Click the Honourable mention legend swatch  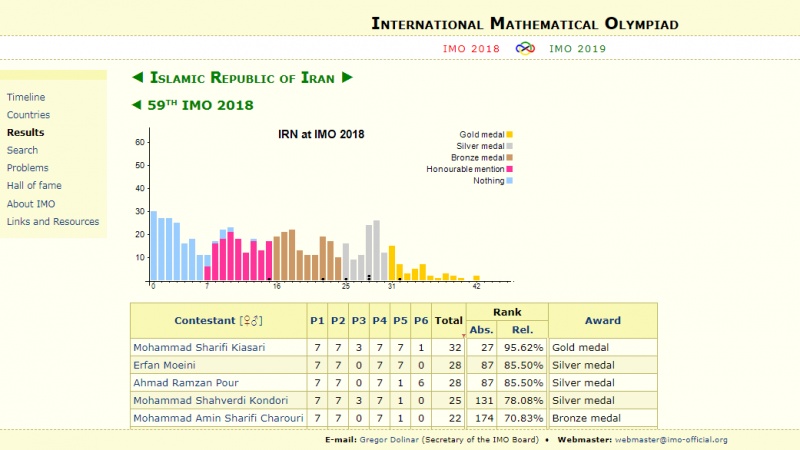point(509,169)
